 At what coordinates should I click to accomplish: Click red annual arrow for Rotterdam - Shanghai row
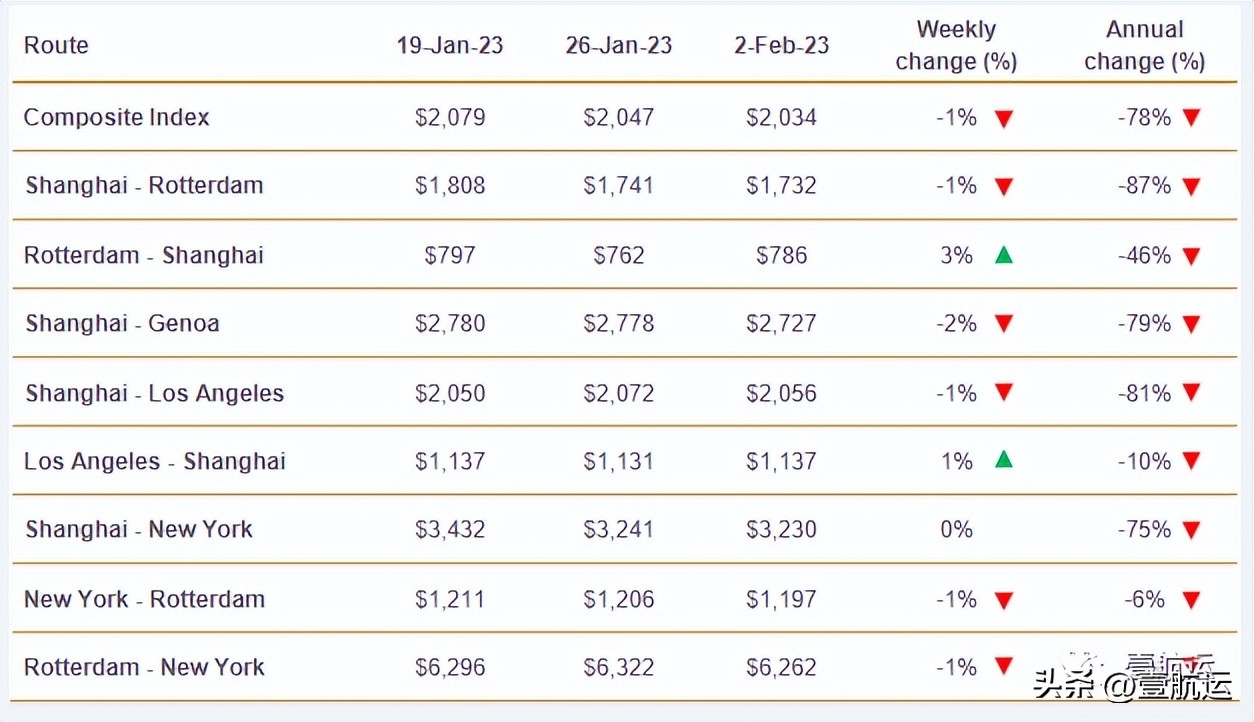[x=1191, y=257]
